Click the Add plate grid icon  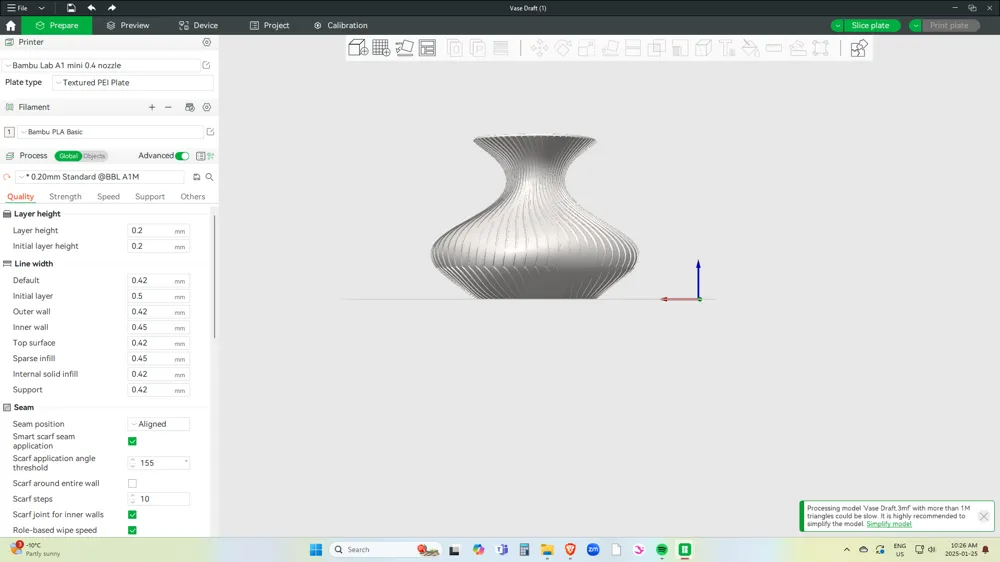click(x=381, y=48)
